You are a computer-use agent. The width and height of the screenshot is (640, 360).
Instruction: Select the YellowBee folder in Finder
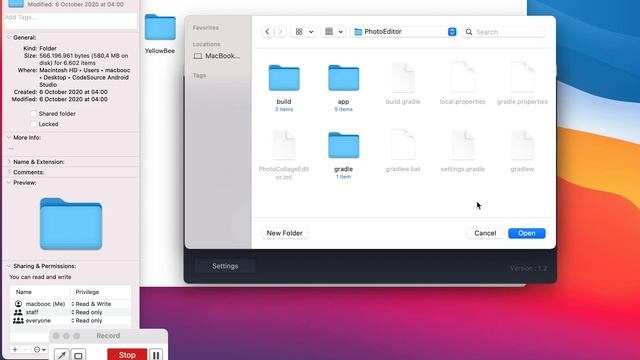point(160,33)
